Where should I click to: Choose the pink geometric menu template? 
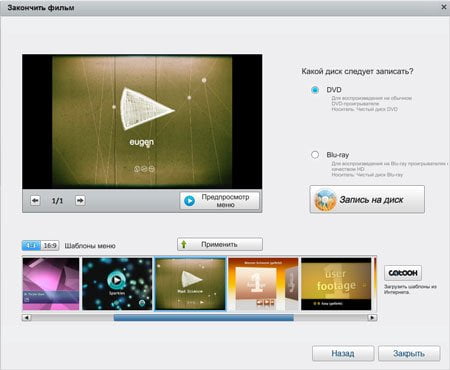pos(51,284)
